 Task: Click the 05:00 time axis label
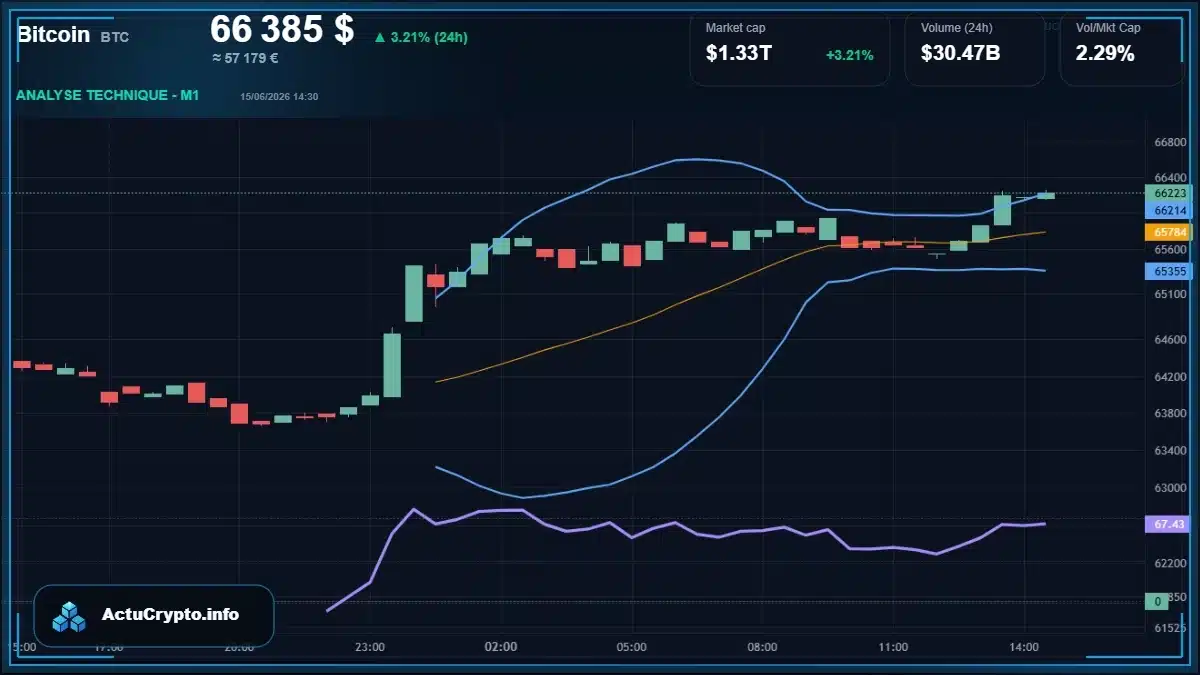632,647
